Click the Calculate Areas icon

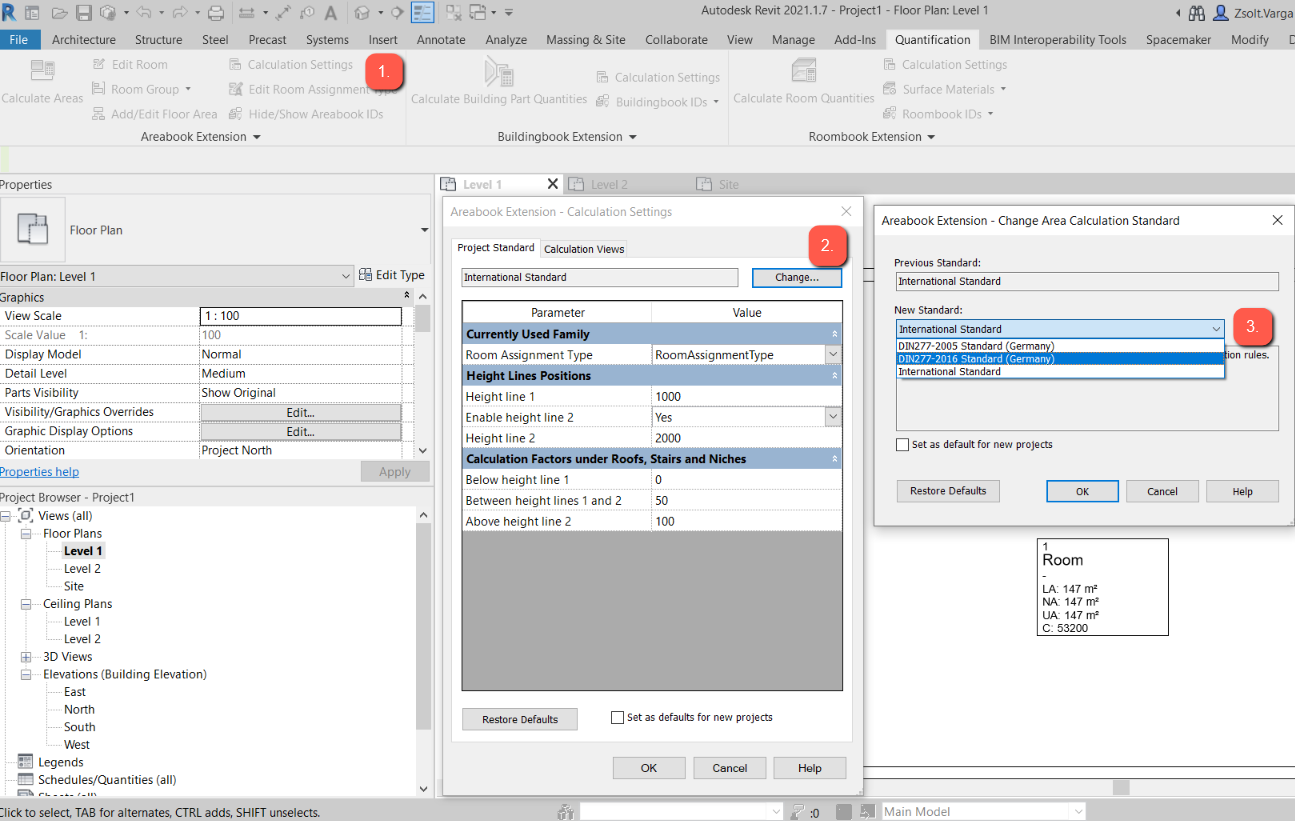42,71
